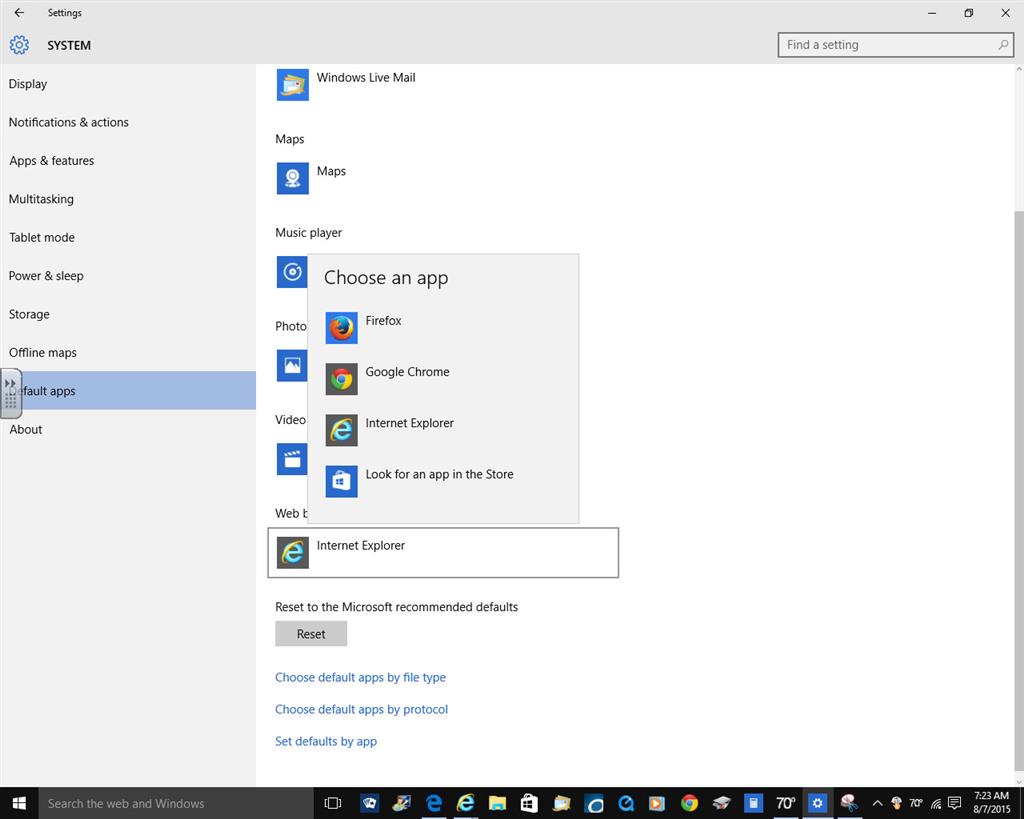Open the Snipping Tool icon on taskbar
This screenshot has height=819, width=1024.
click(849, 803)
